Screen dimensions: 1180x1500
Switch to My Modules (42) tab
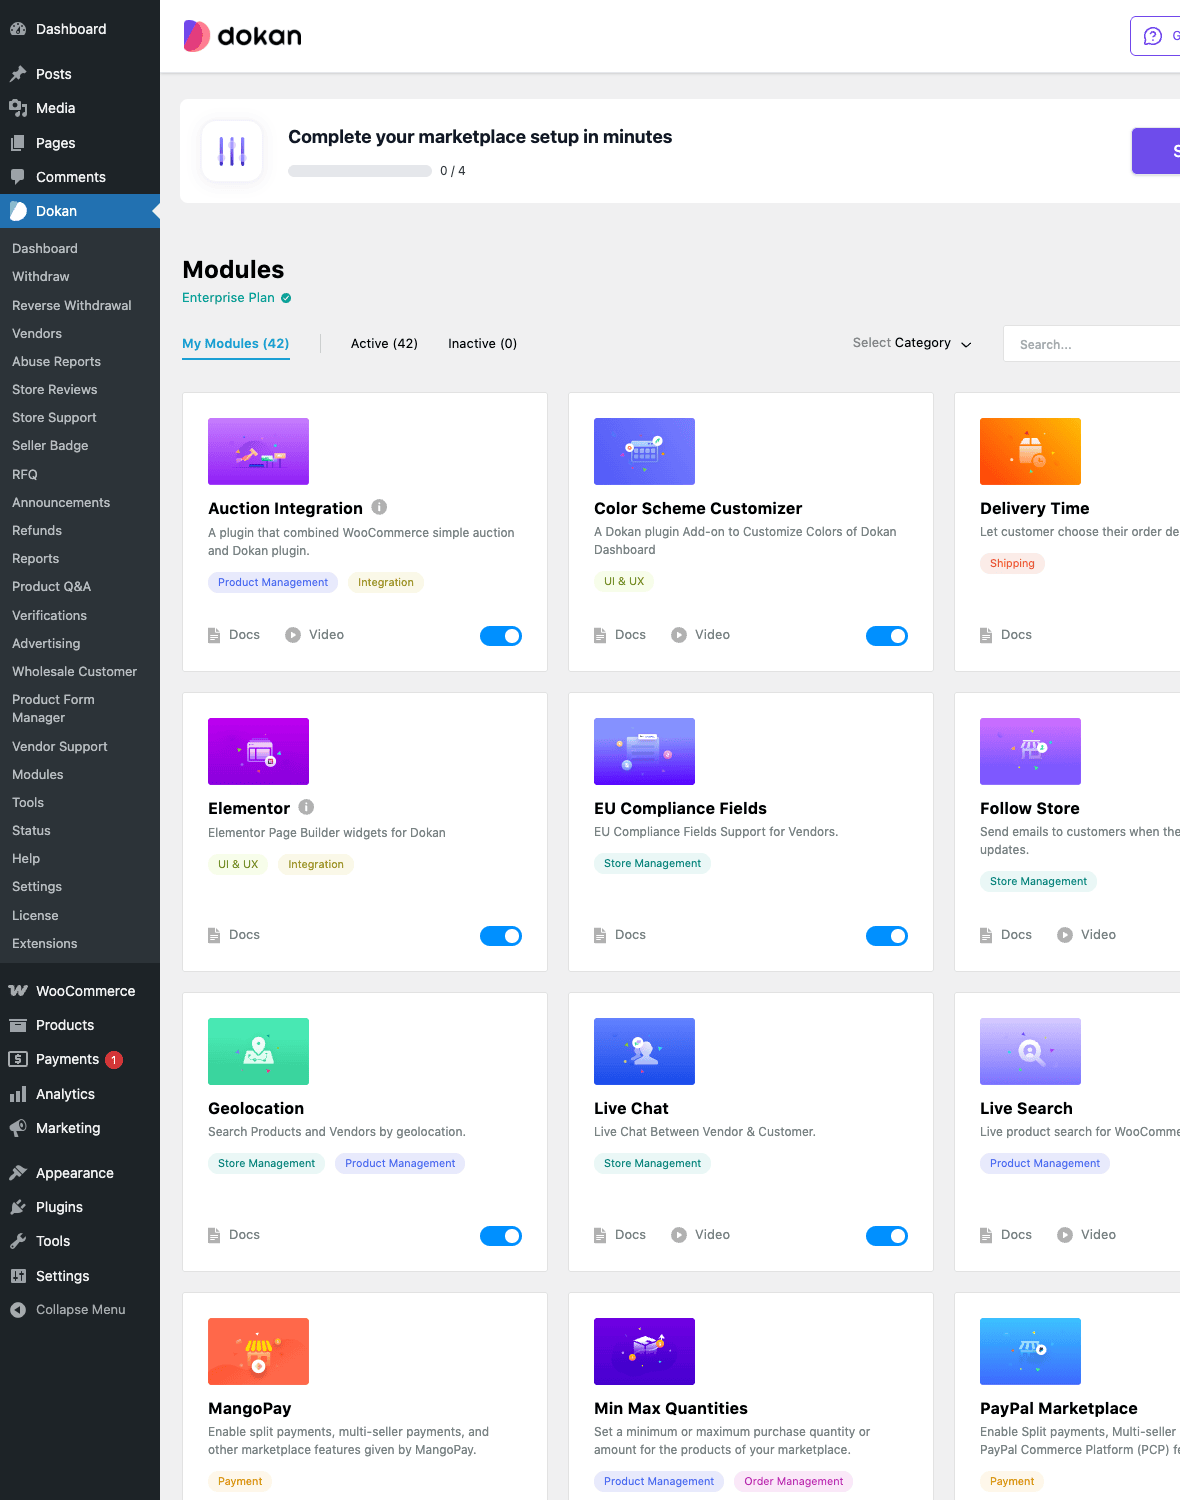point(236,344)
